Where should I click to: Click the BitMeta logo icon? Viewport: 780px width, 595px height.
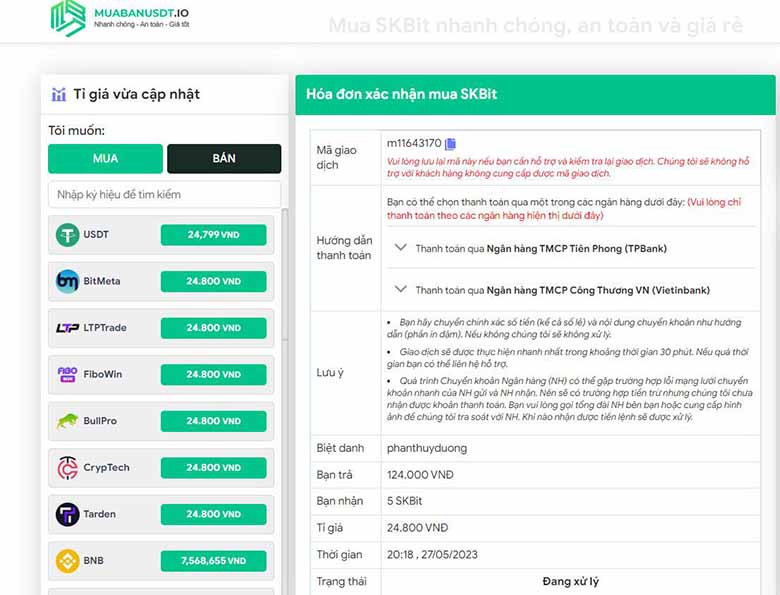coord(67,281)
